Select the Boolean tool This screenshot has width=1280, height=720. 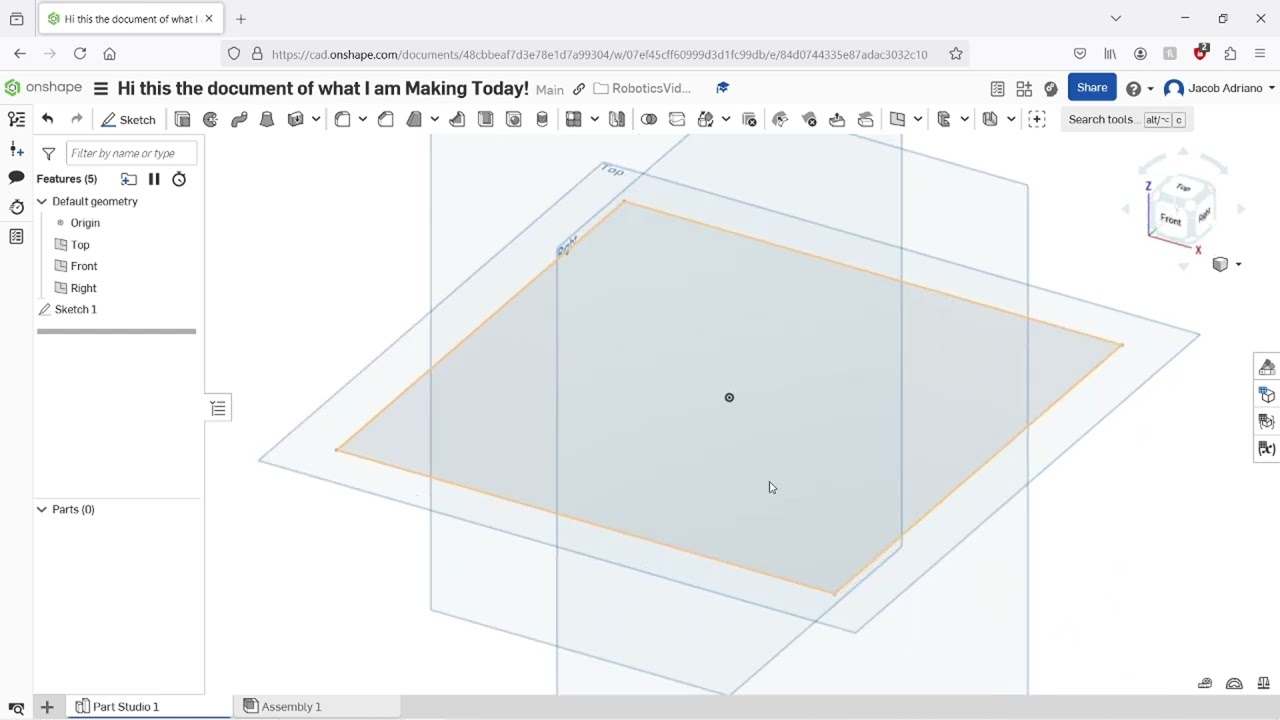pos(649,119)
